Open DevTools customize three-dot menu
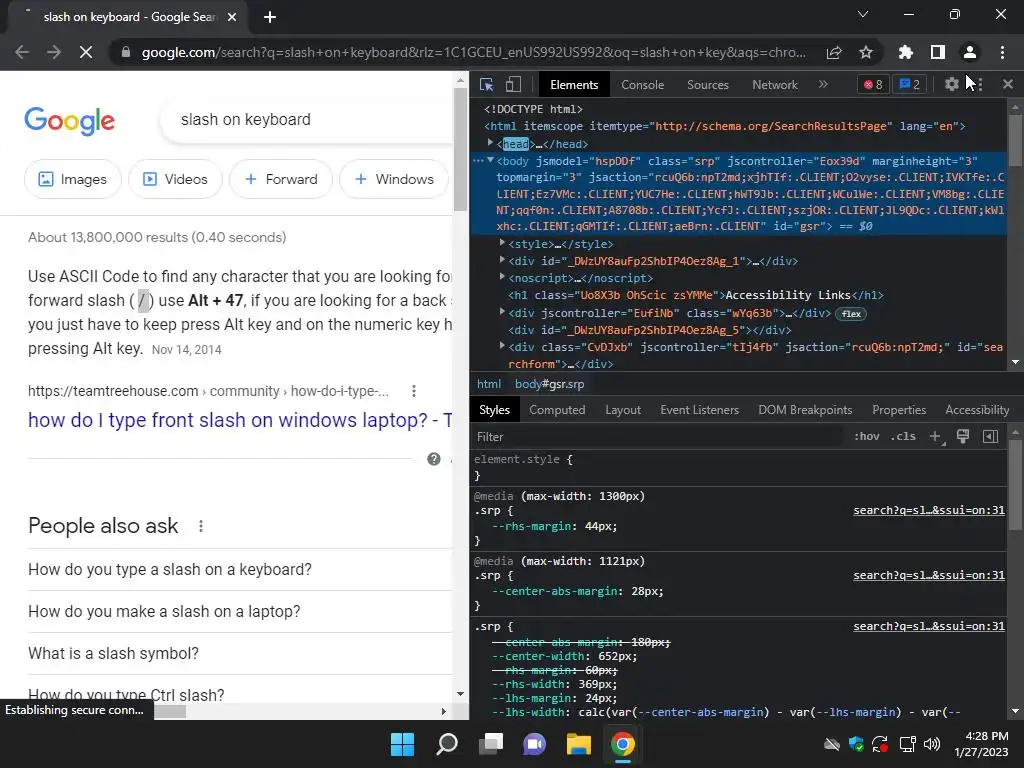This screenshot has height=768, width=1024. 980,84
